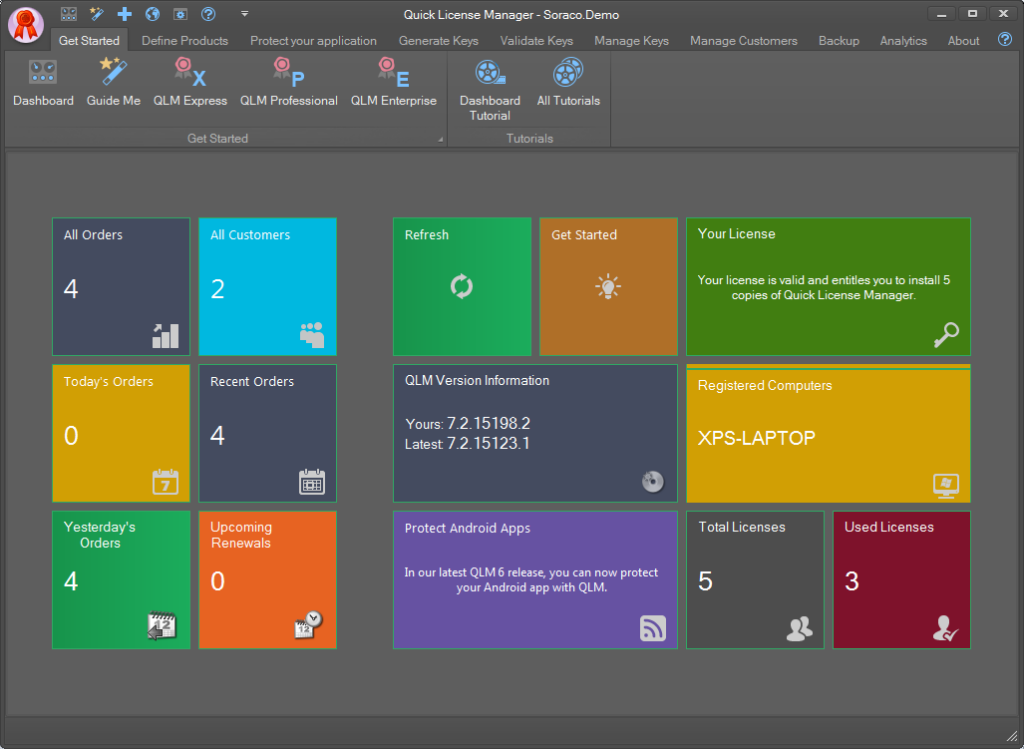Click the QLM Version Information tile
Screen dimensions: 1024x749
click(x=535, y=433)
